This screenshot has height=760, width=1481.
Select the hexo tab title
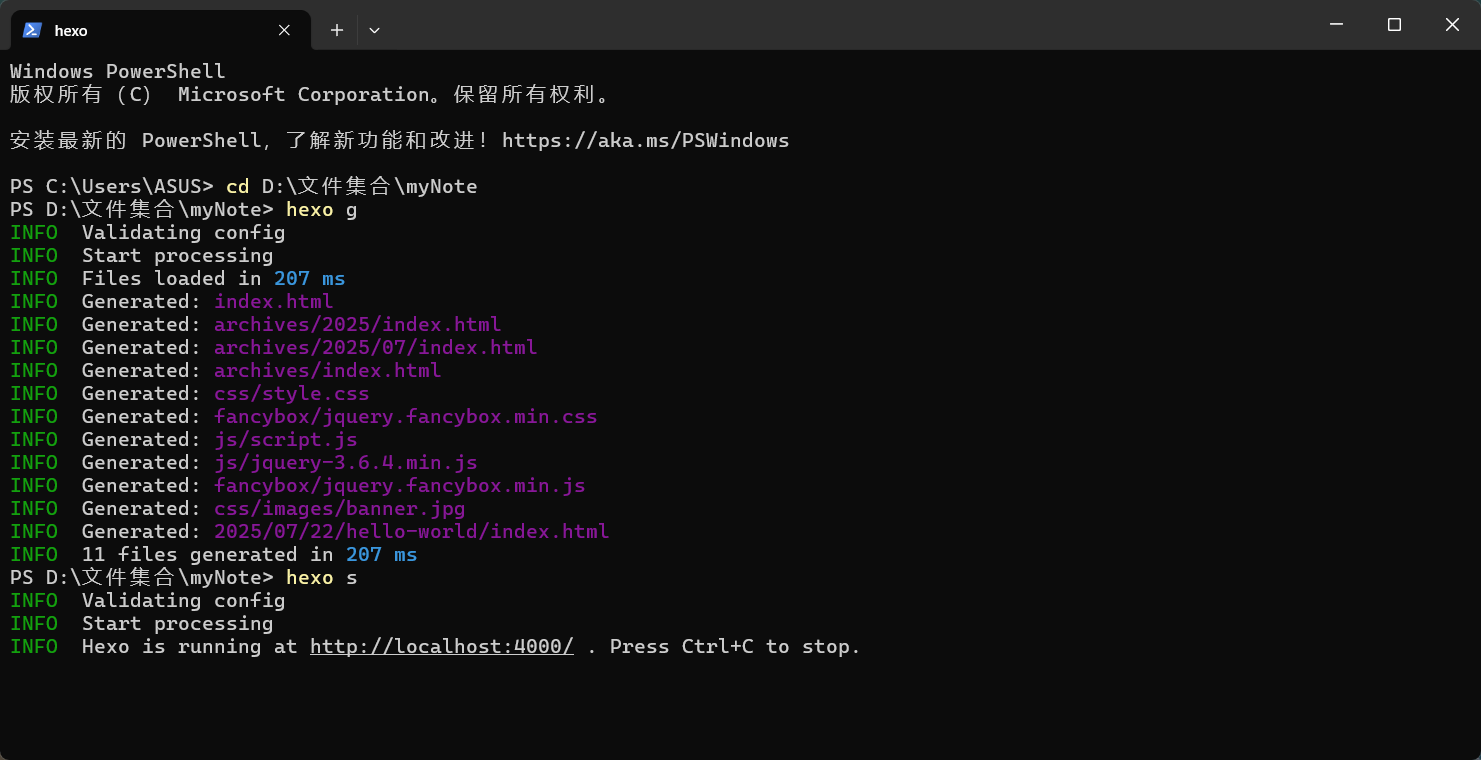(71, 31)
